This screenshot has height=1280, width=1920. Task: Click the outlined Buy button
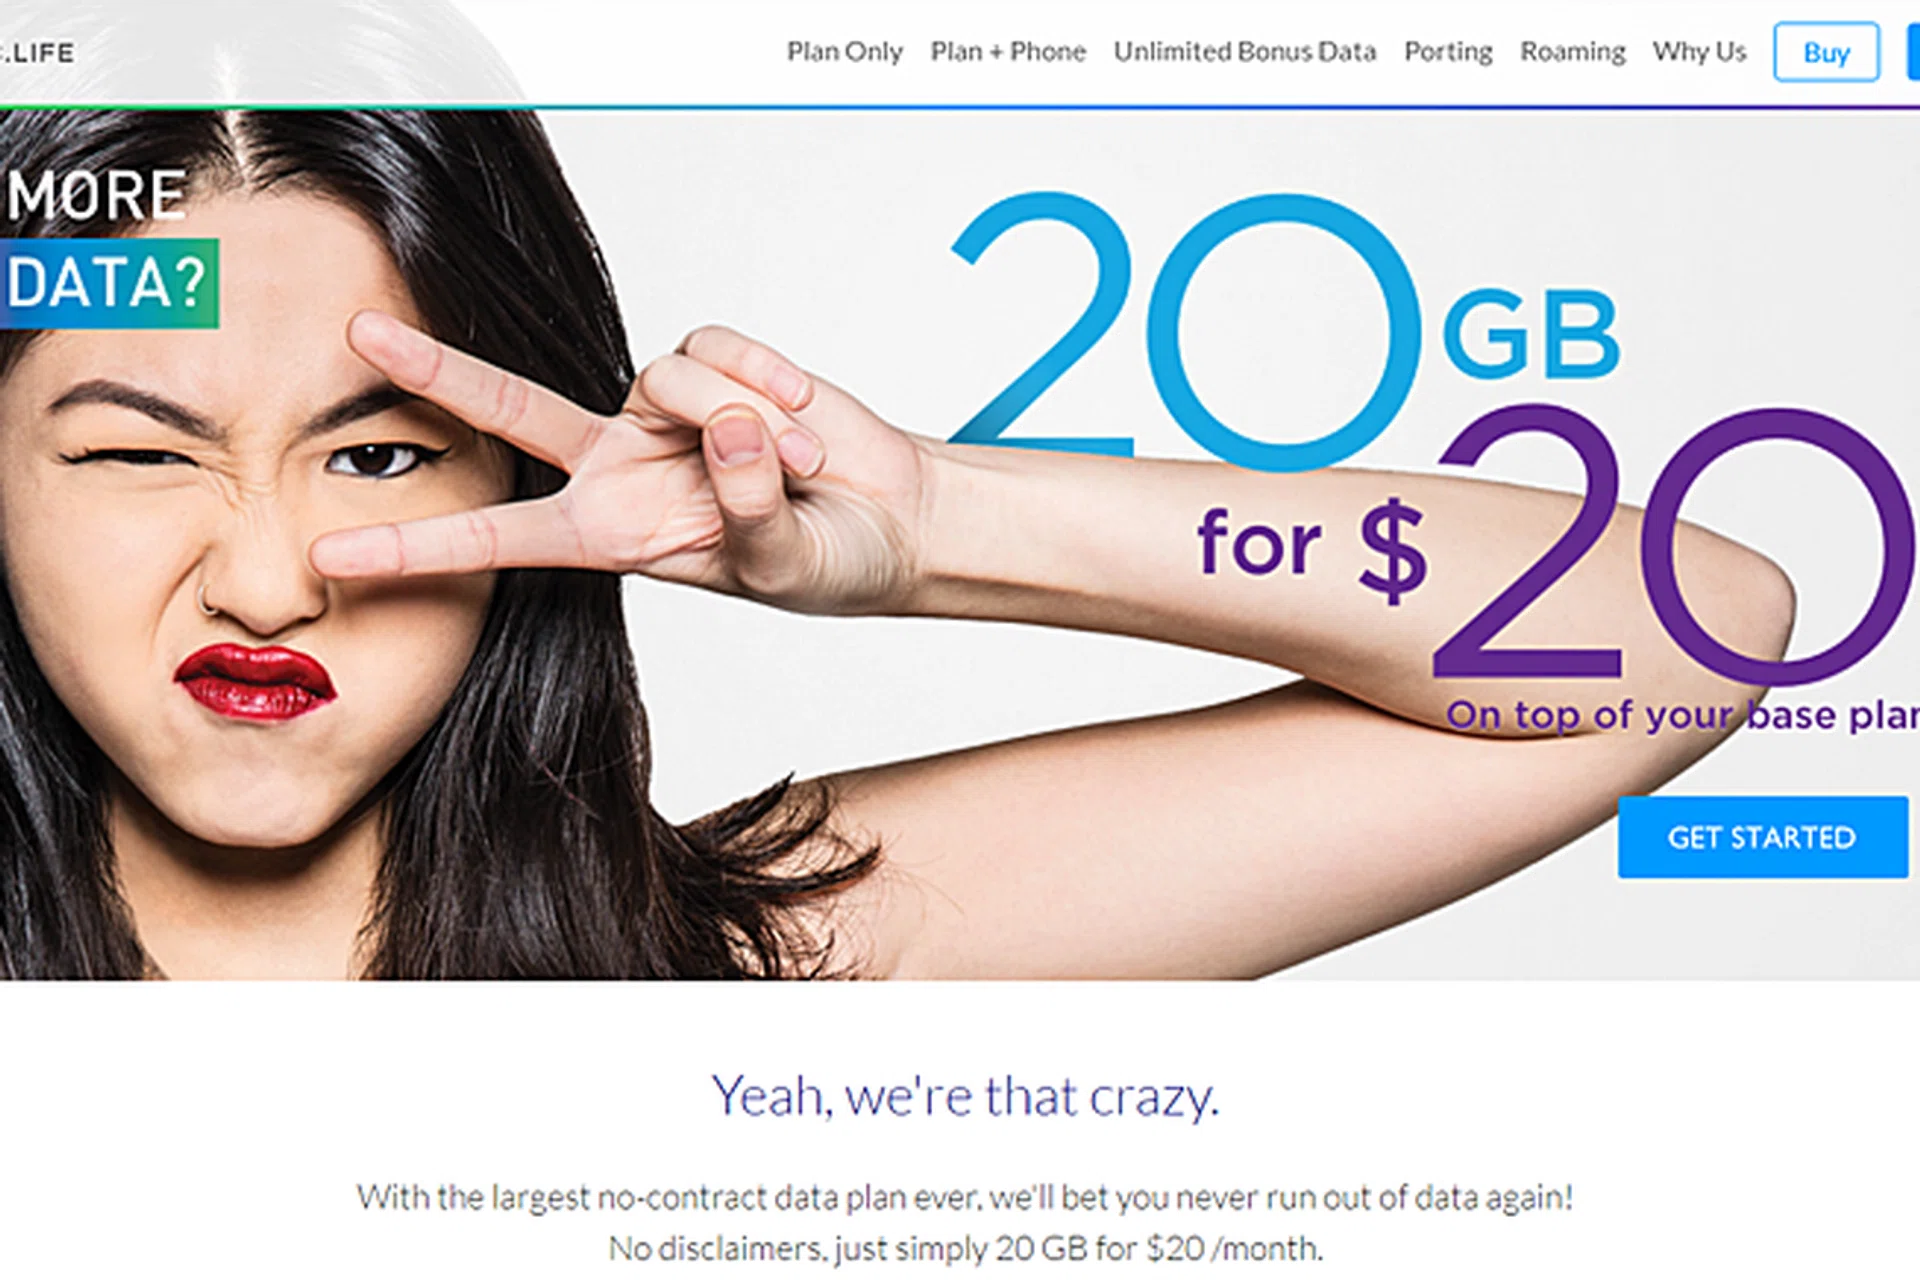[x=1826, y=52]
